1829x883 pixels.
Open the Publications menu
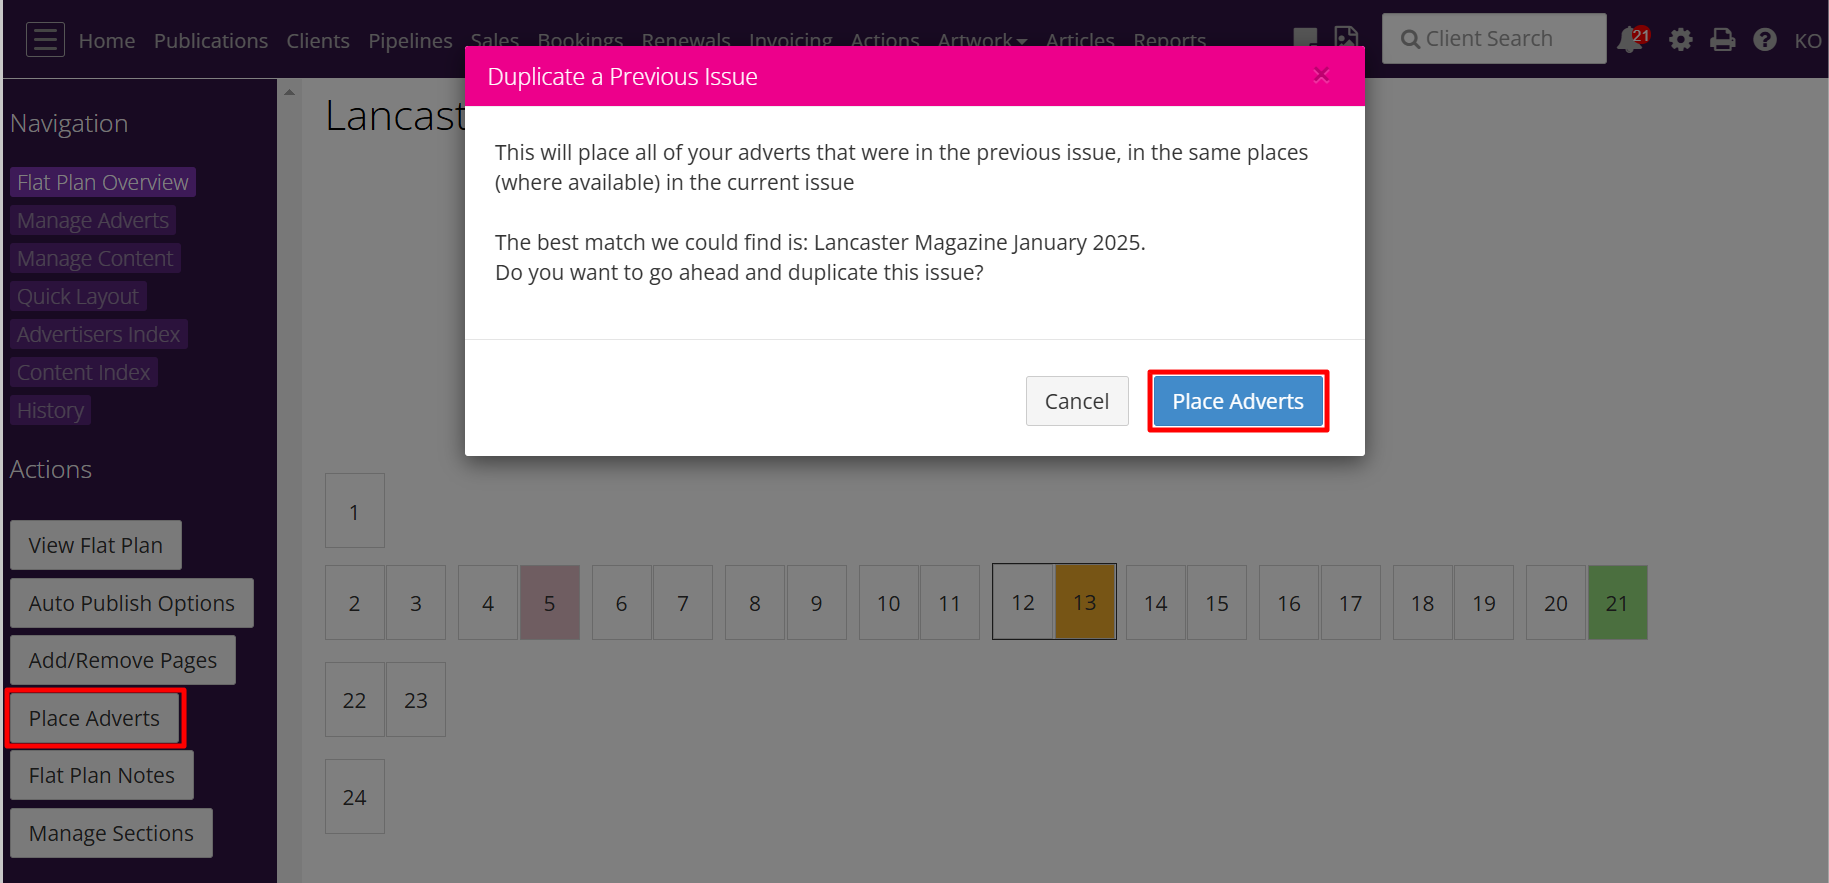pos(211,41)
